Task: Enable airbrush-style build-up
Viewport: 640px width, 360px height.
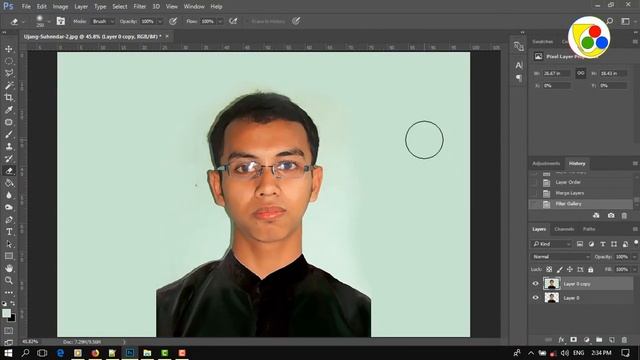Action: tap(233, 21)
